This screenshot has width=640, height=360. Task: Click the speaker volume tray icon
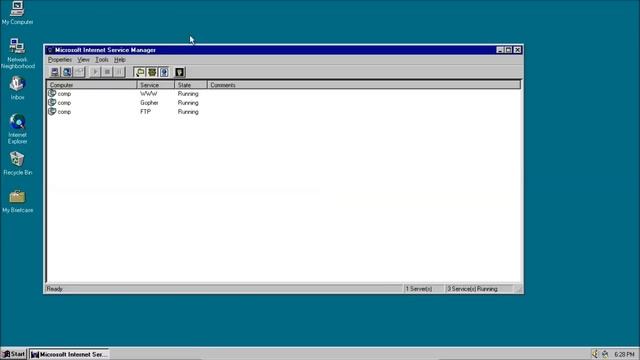pyautogui.click(x=595, y=354)
